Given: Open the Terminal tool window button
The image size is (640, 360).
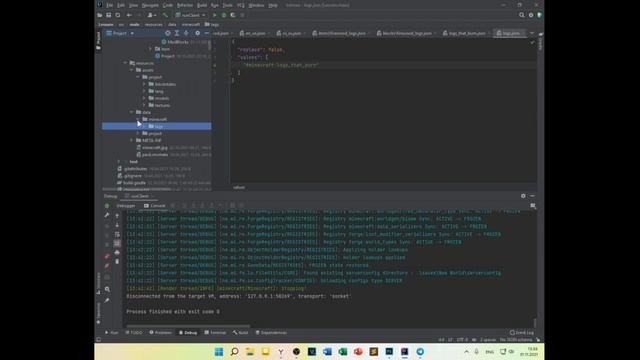Looking at the screenshot, I should [x=215, y=333].
